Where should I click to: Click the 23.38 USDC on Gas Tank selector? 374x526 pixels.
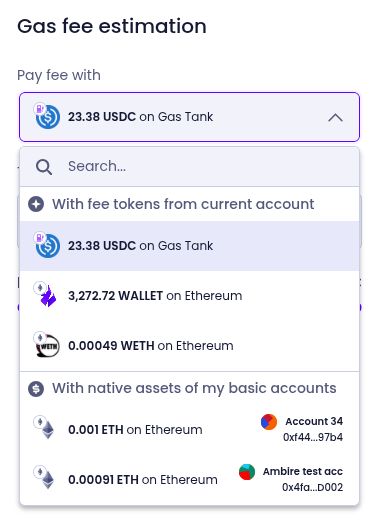coord(190,117)
